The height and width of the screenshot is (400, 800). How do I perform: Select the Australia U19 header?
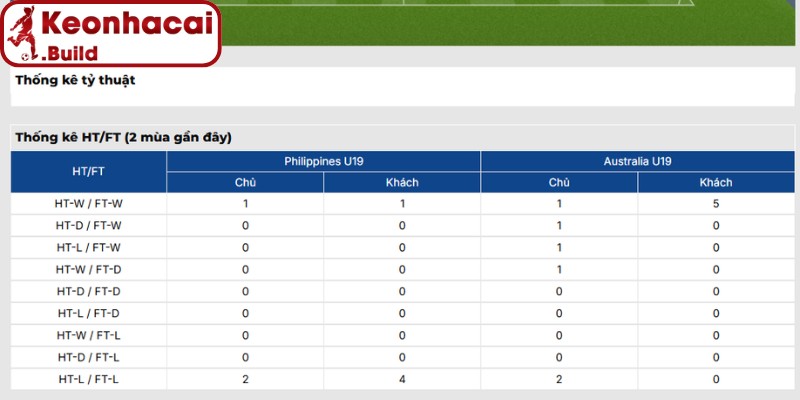[x=637, y=161]
